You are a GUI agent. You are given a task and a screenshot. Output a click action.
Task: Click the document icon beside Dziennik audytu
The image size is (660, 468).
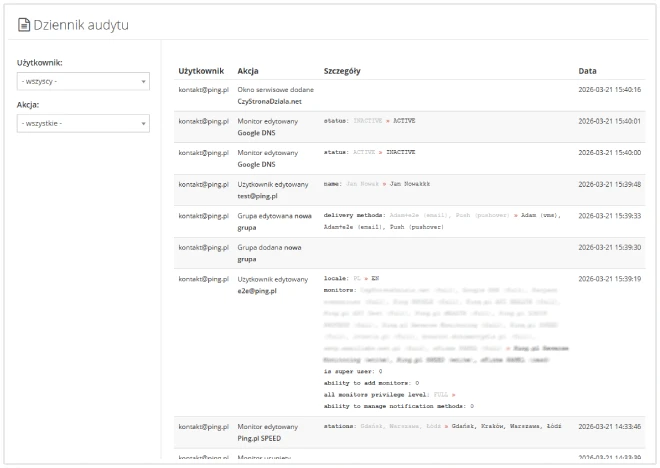24,23
